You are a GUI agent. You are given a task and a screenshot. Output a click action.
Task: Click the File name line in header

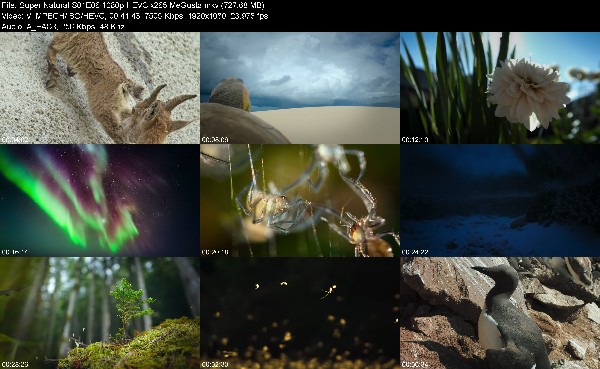pos(133,5)
